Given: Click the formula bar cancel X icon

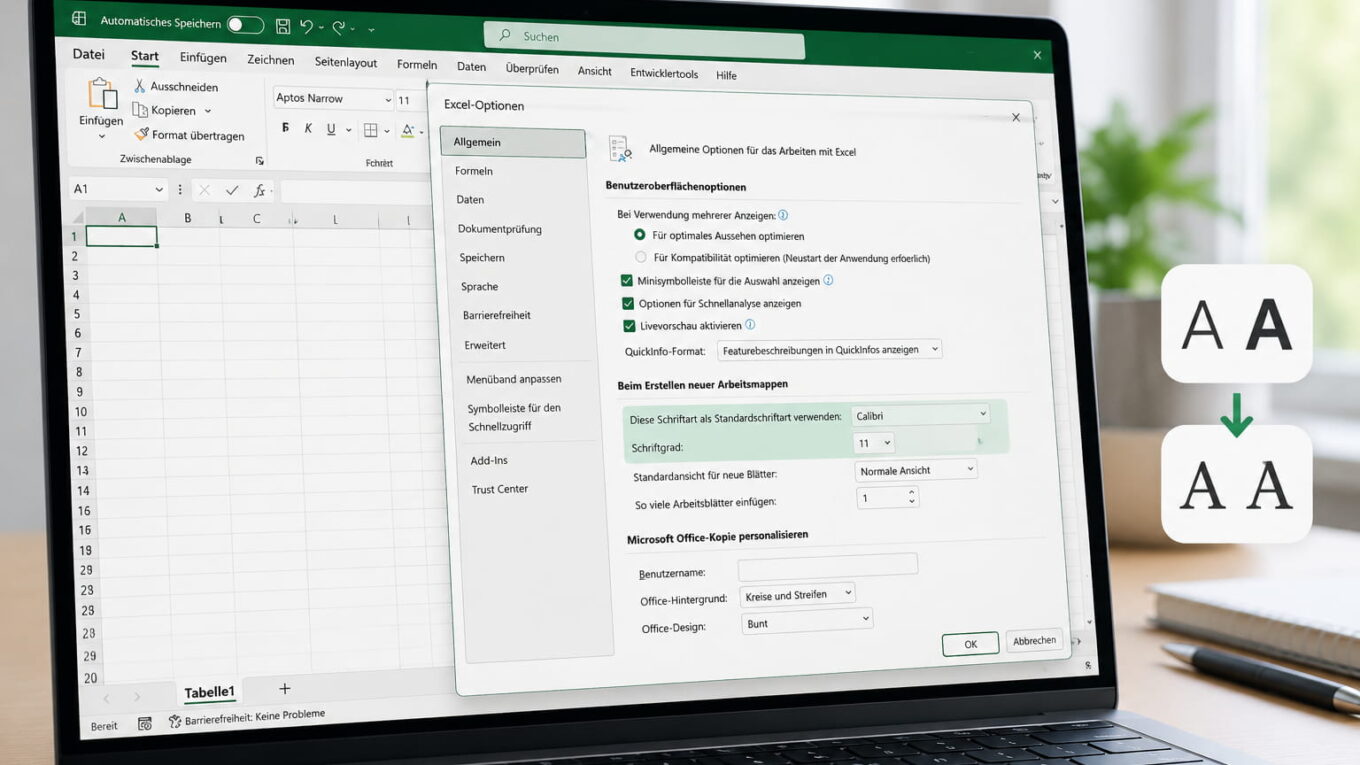Looking at the screenshot, I should [204, 190].
